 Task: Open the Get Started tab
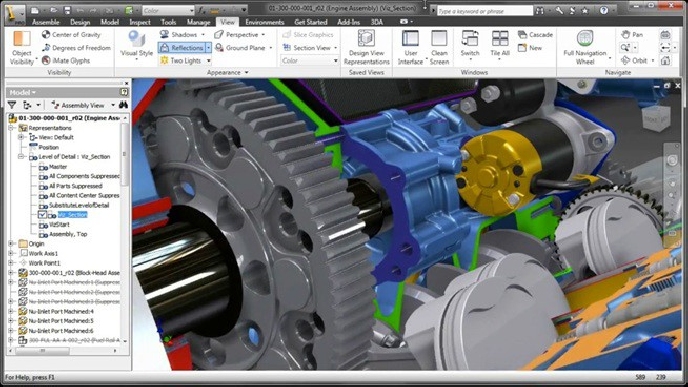[311, 22]
